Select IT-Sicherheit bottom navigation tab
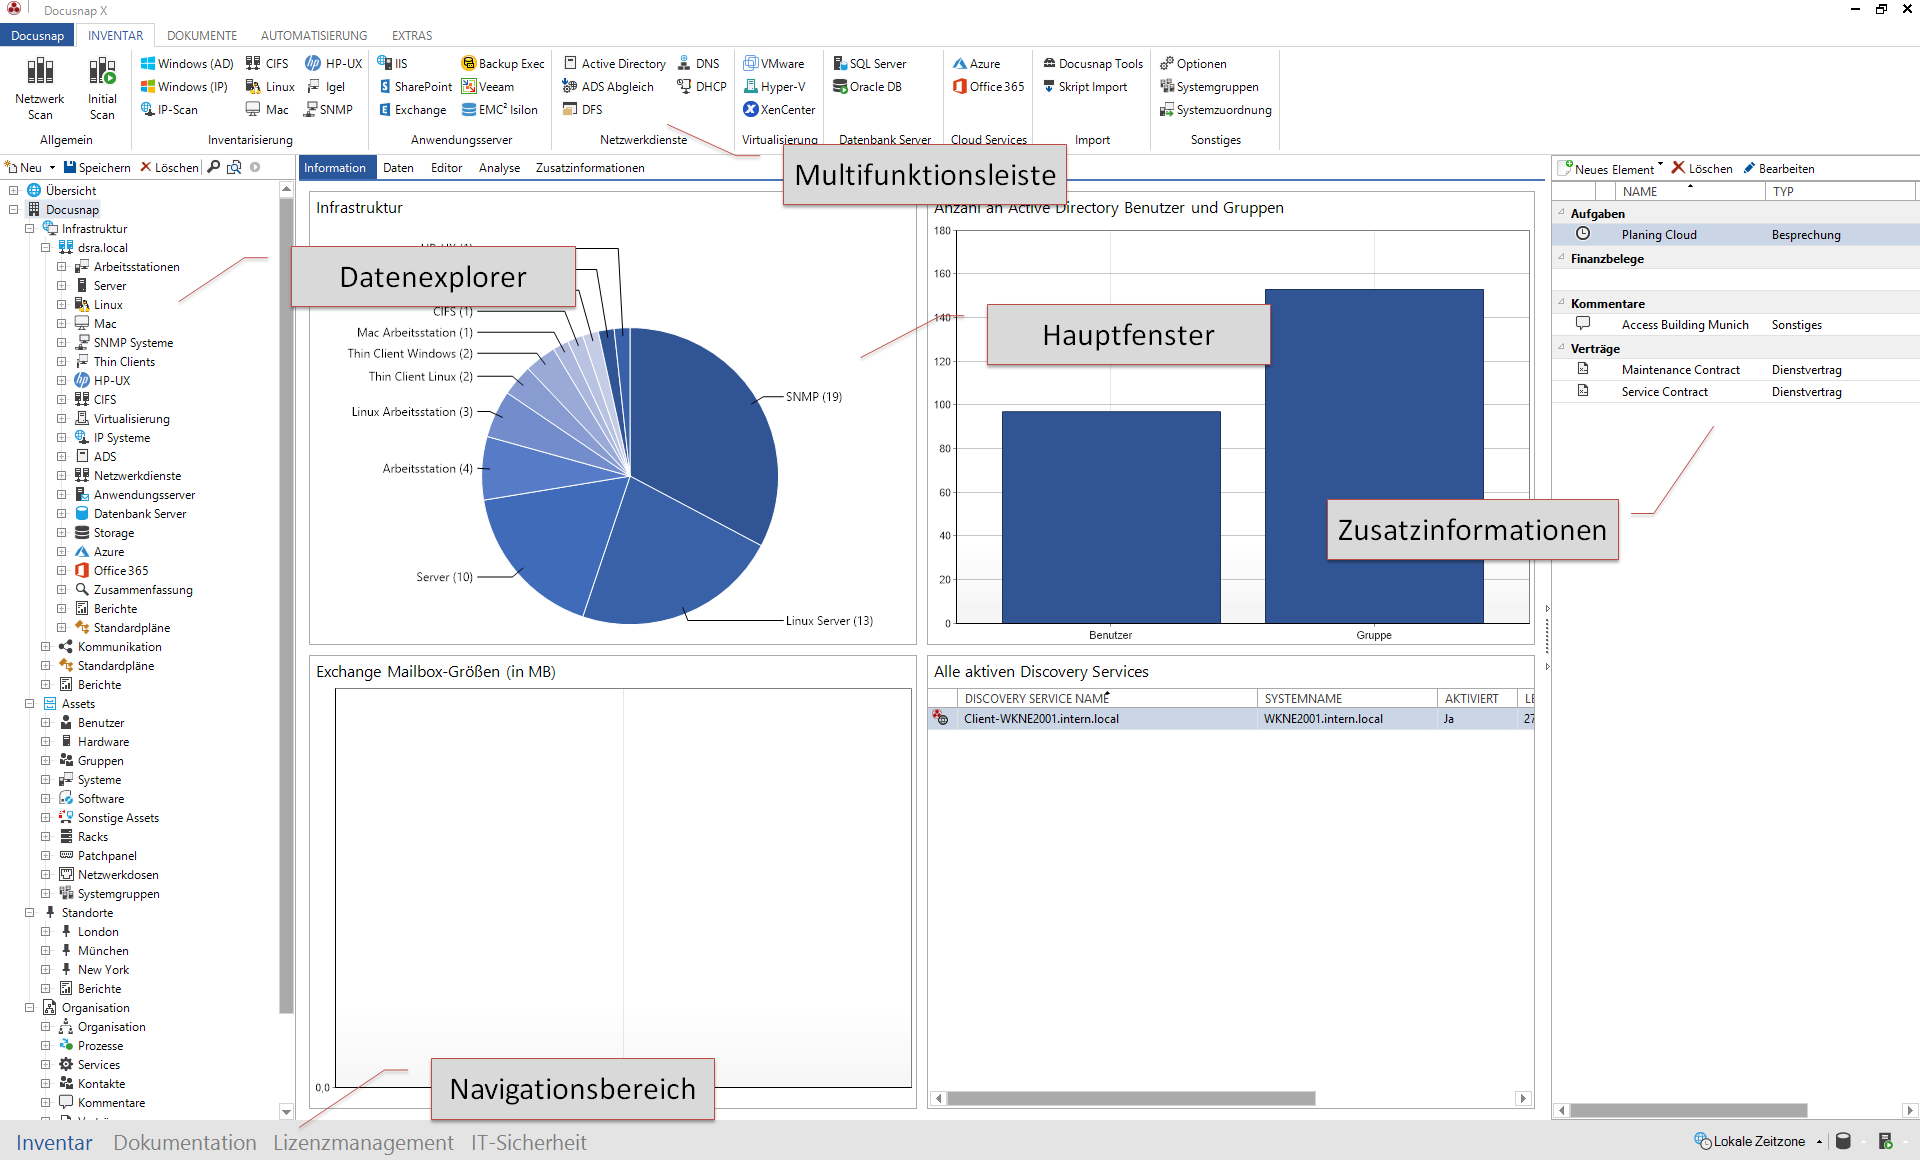Viewport: 1920px width, 1160px height. coord(529,1141)
